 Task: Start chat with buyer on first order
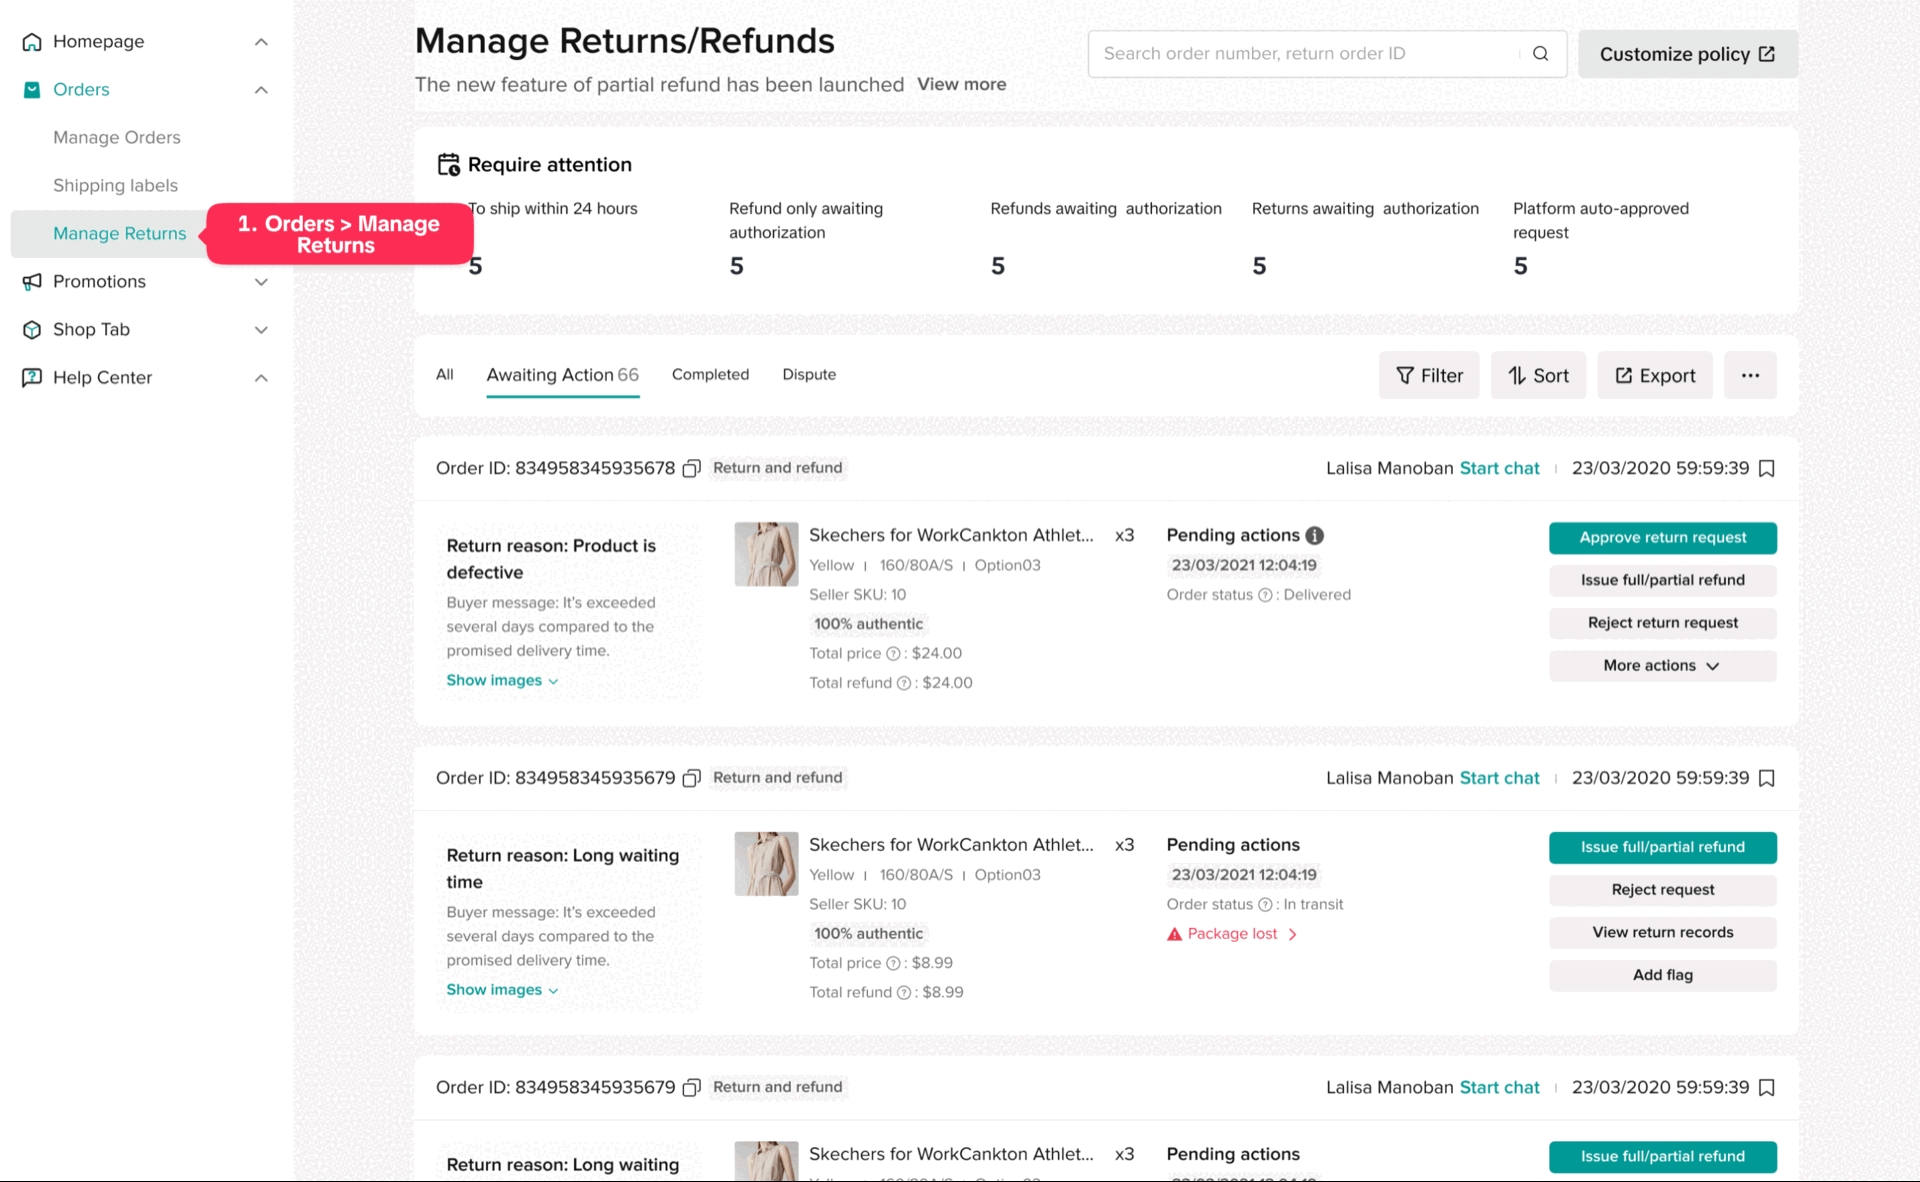click(x=1499, y=469)
